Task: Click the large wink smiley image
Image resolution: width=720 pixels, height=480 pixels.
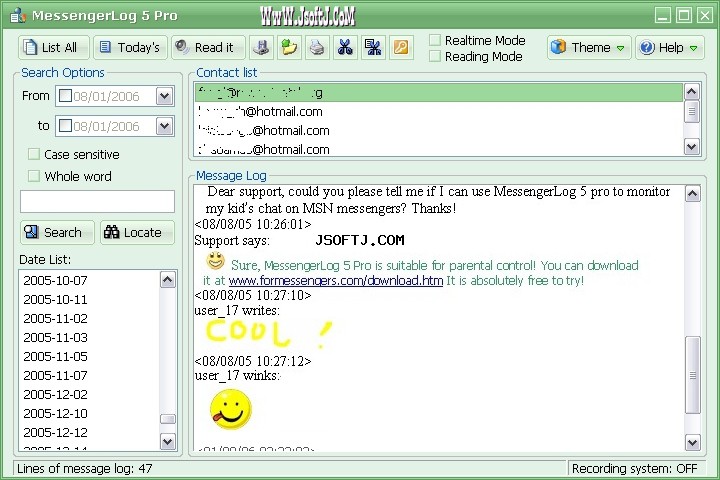Action: click(x=231, y=409)
